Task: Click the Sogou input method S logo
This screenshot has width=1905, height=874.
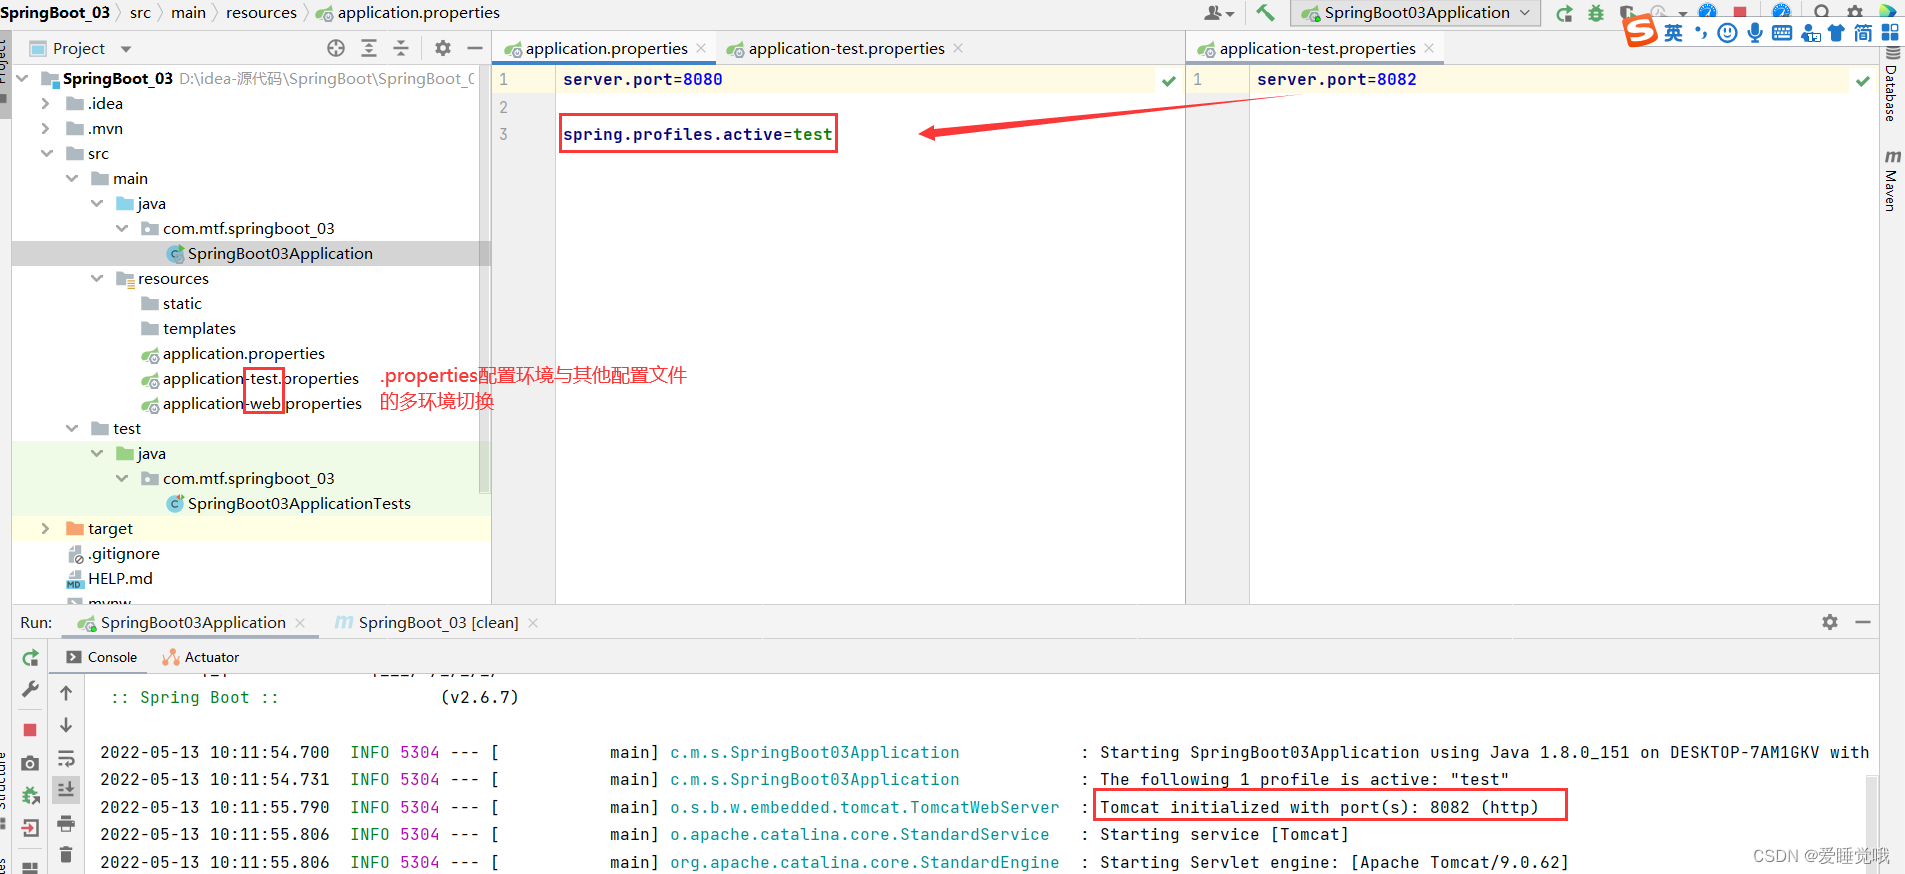Action: pyautogui.click(x=1640, y=32)
